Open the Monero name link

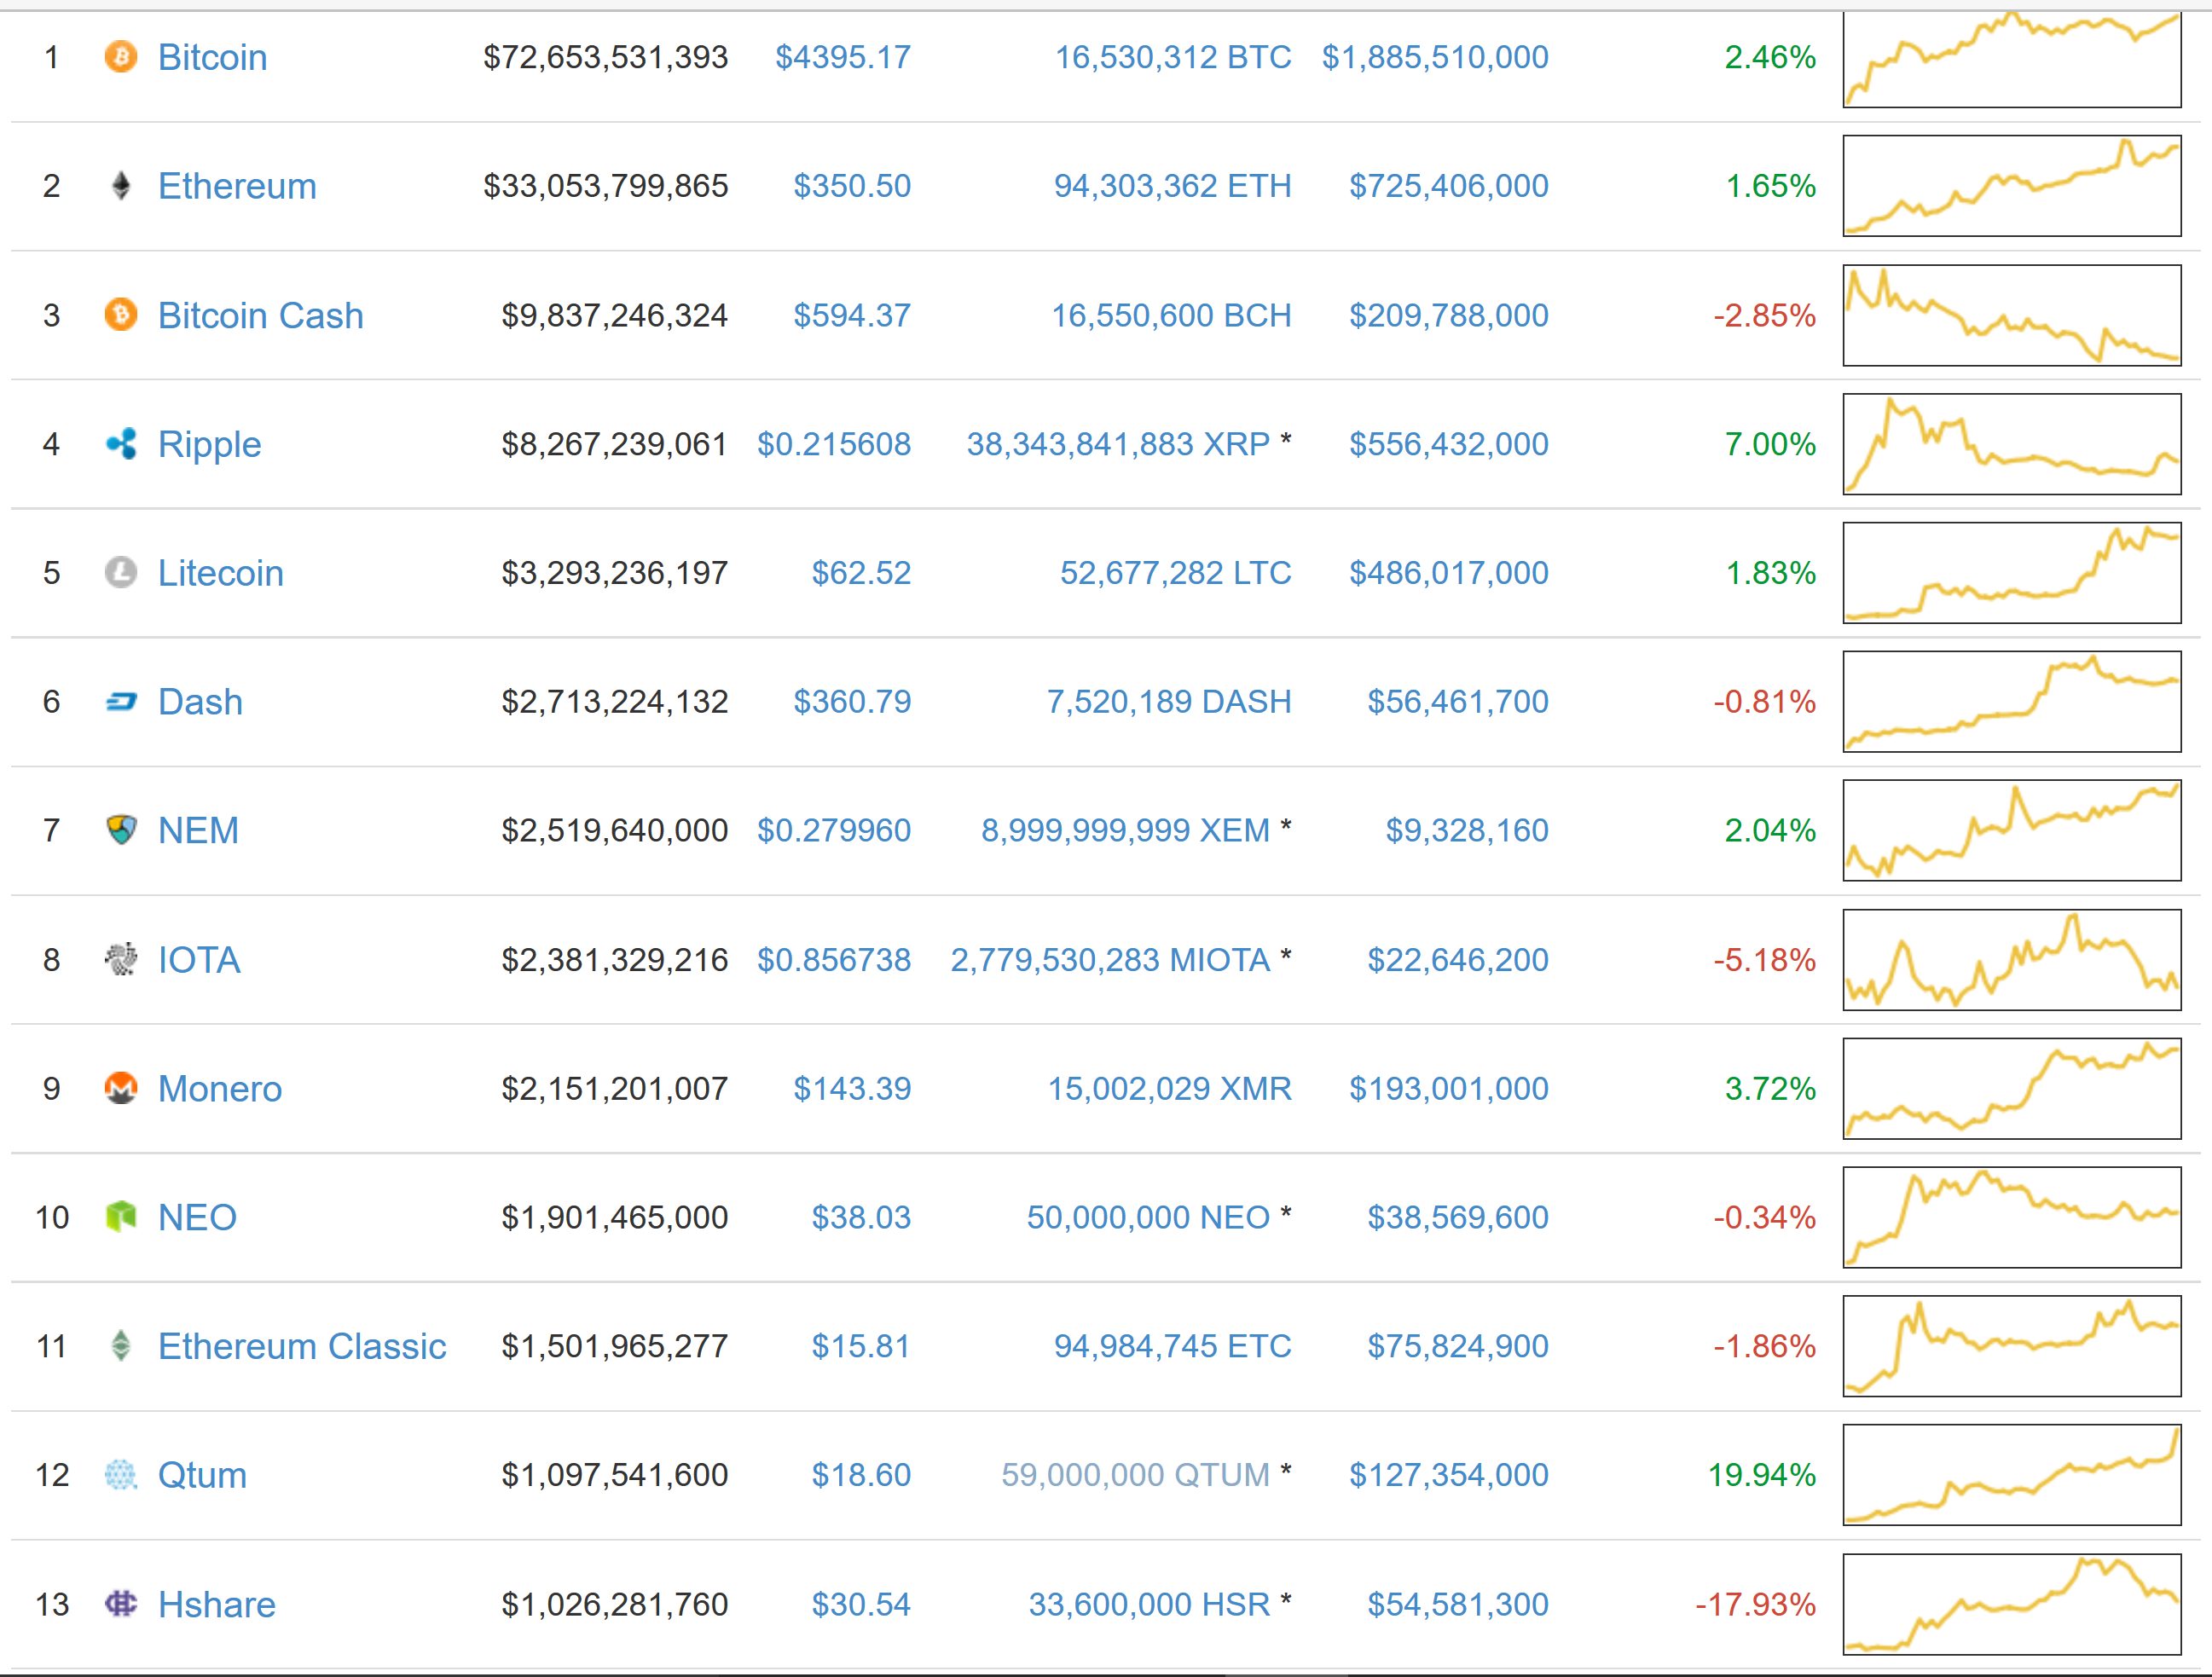220,1088
